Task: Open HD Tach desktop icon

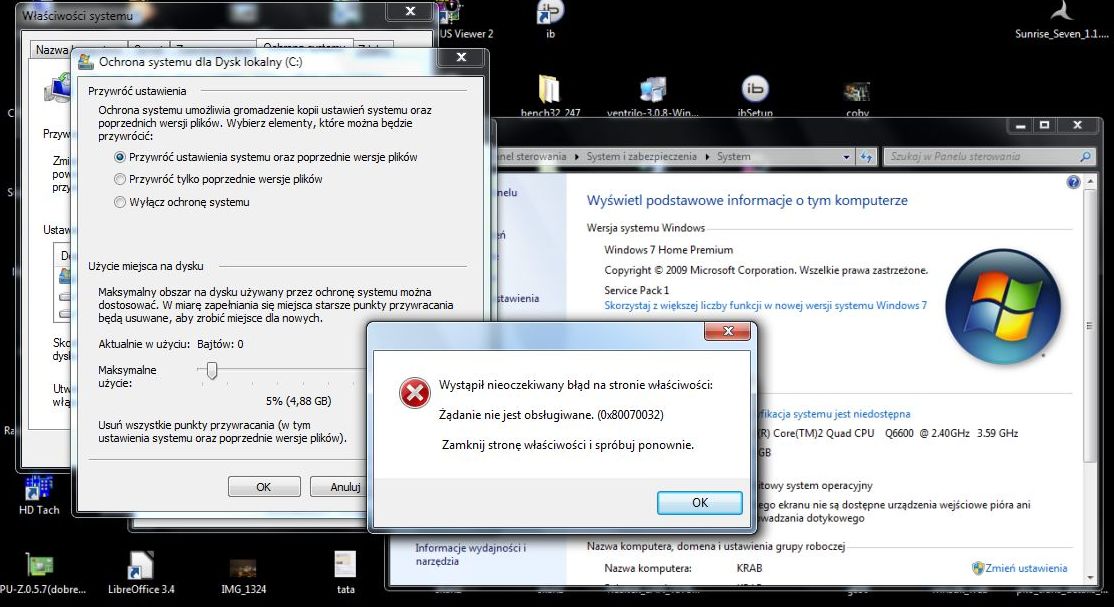Action: pyautogui.click(x=39, y=495)
